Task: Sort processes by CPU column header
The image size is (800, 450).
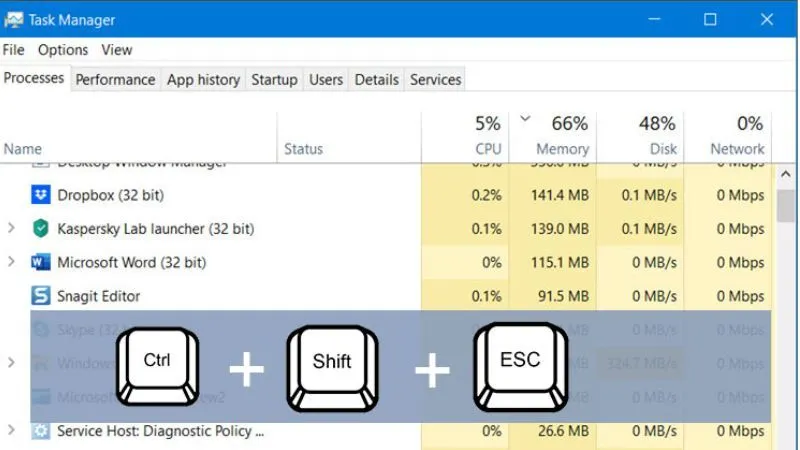Action: pos(487,149)
